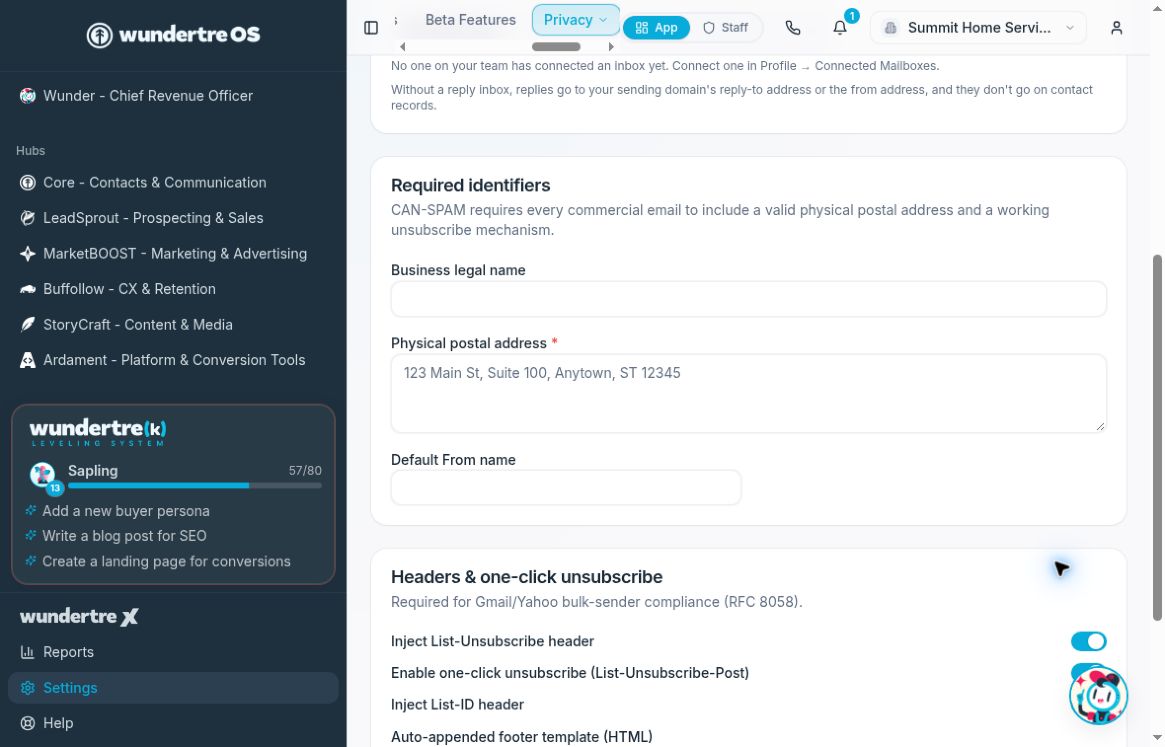This screenshot has width=1165, height=747.
Task: Expand the Summit Home Services account dropdown
Action: tap(978, 28)
